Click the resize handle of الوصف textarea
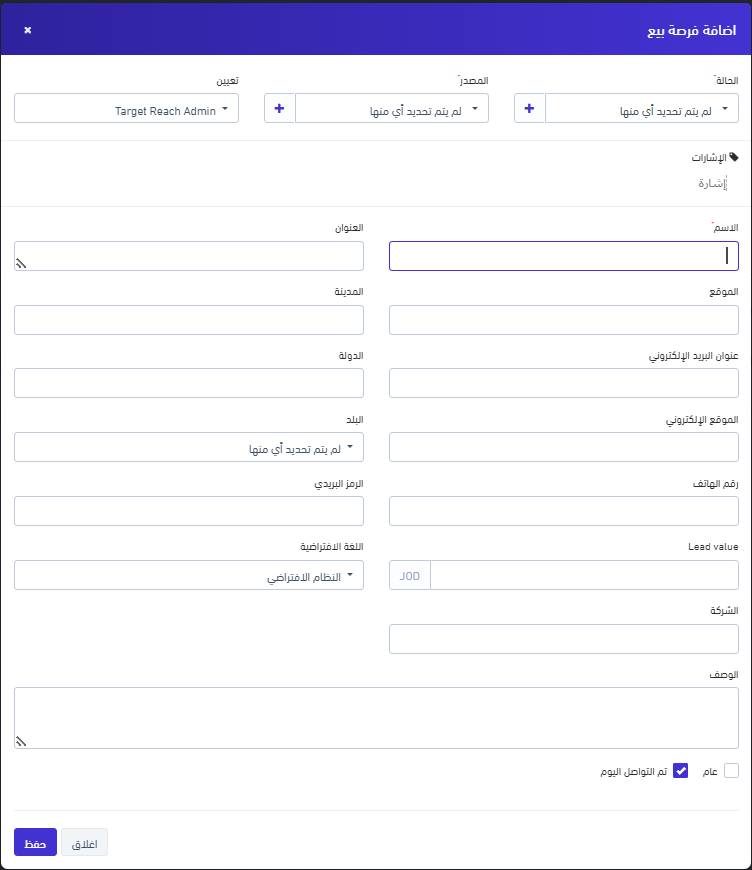 pos(21,741)
